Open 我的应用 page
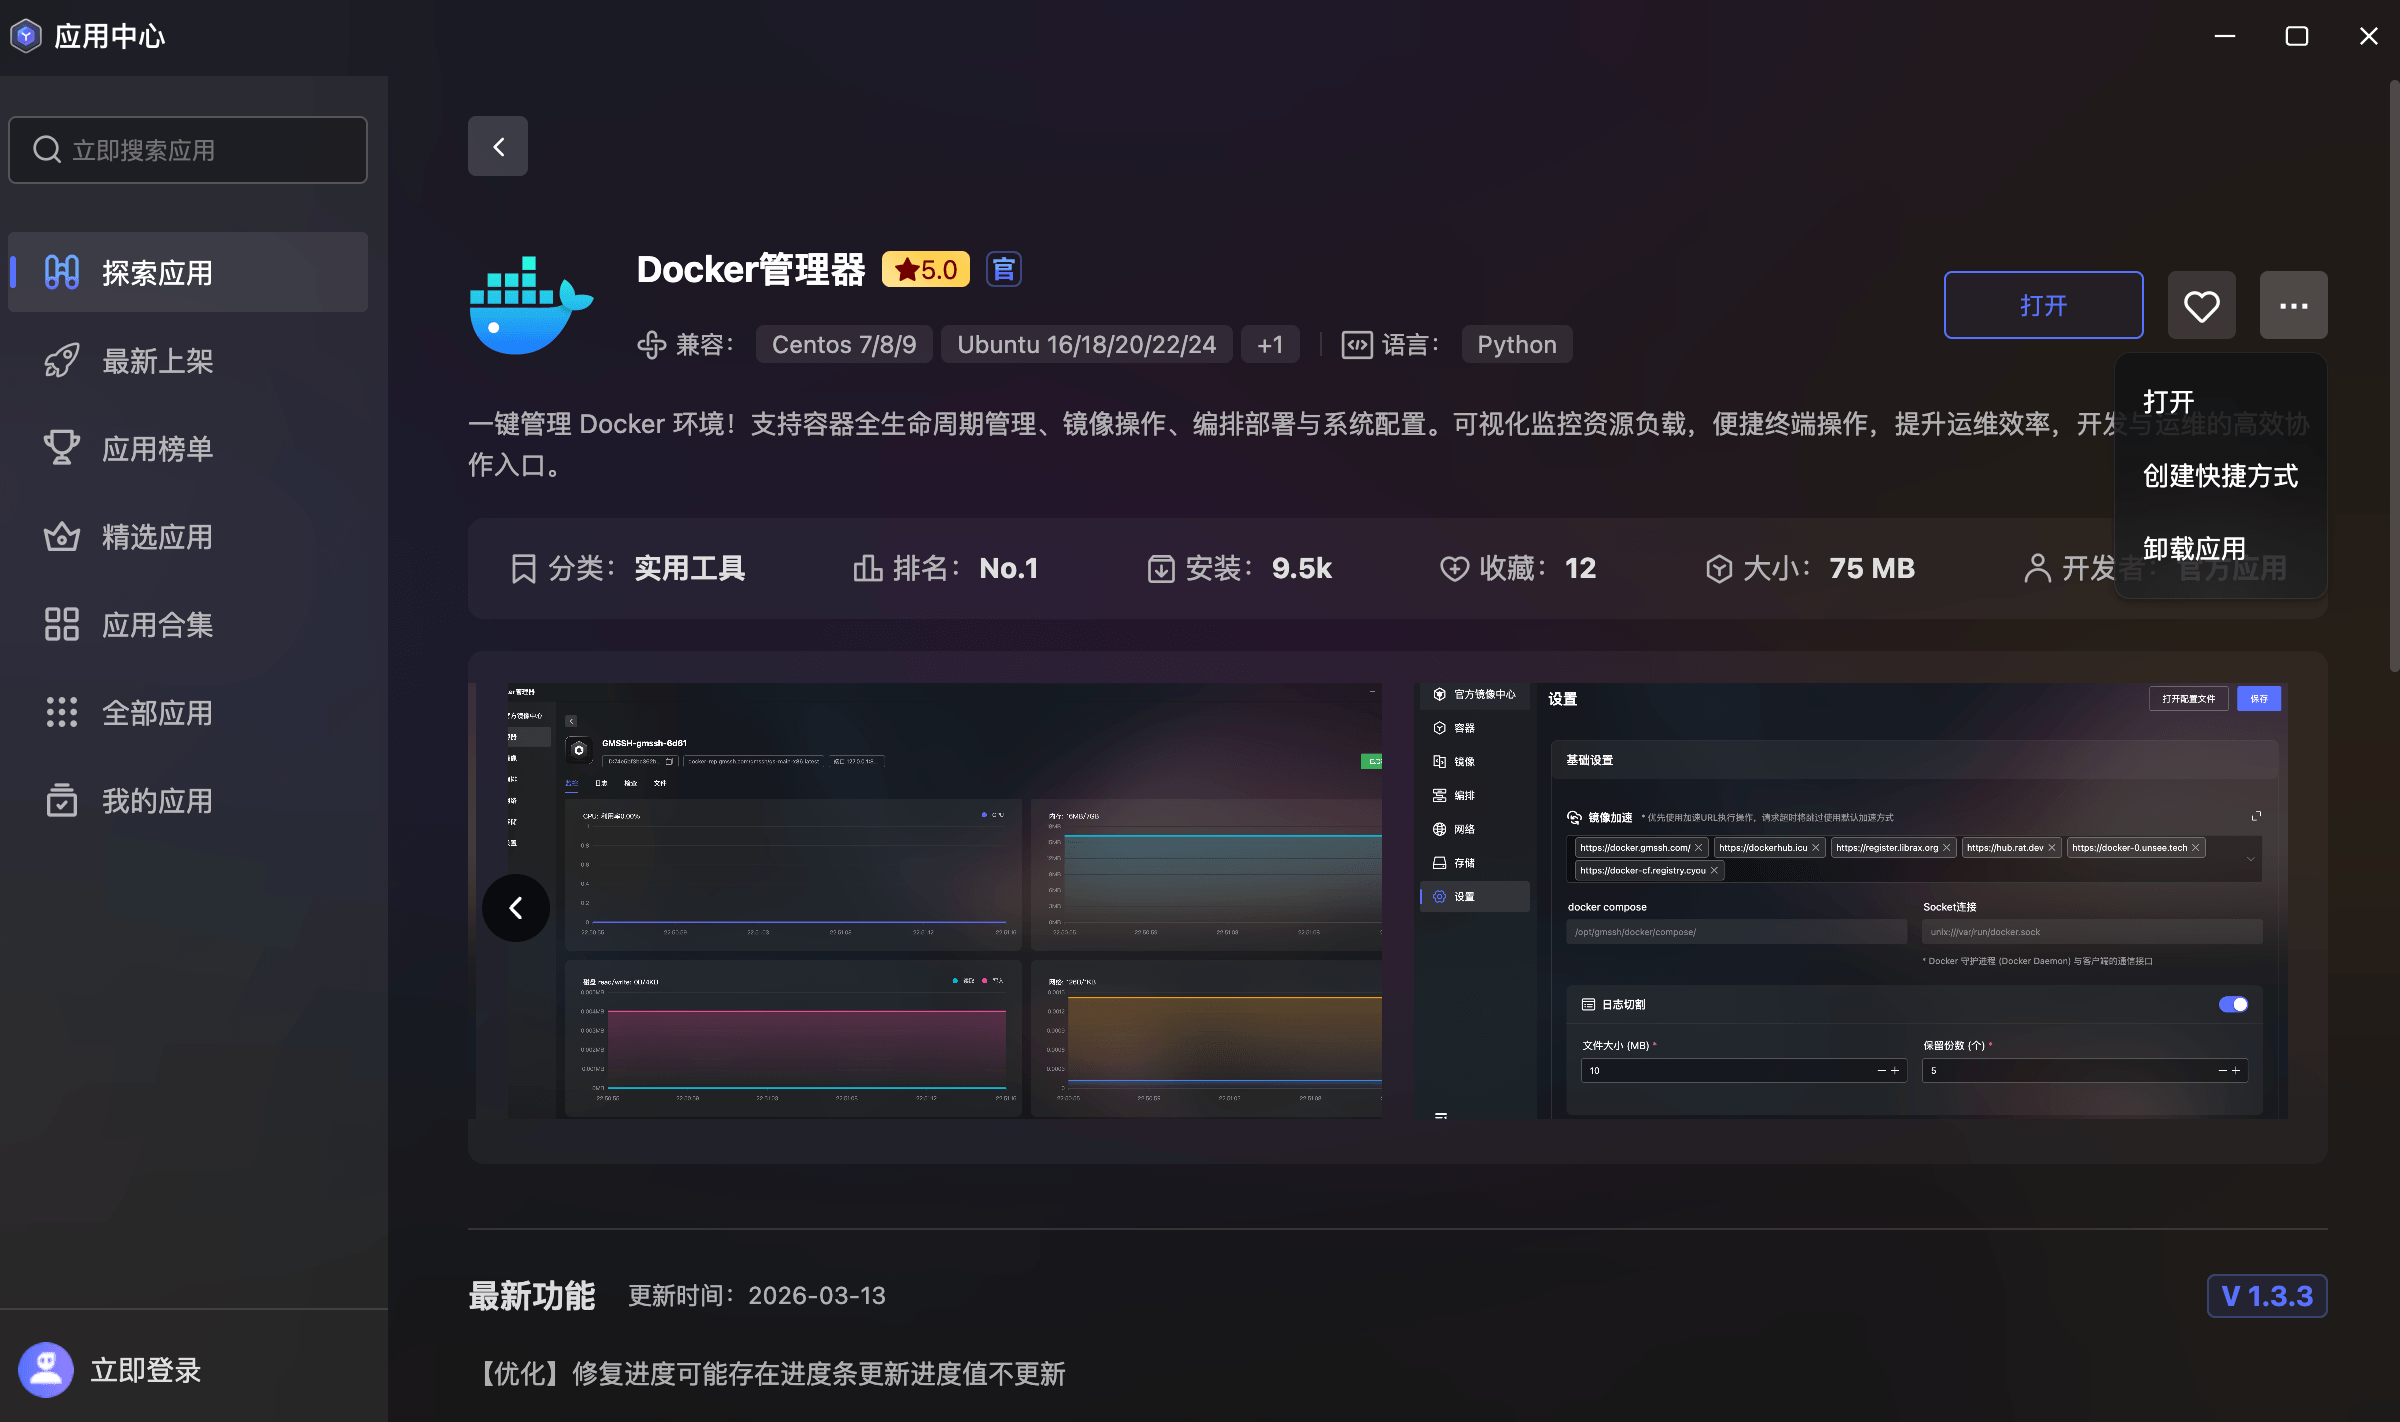This screenshot has width=2400, height=1422. [188, 800]
